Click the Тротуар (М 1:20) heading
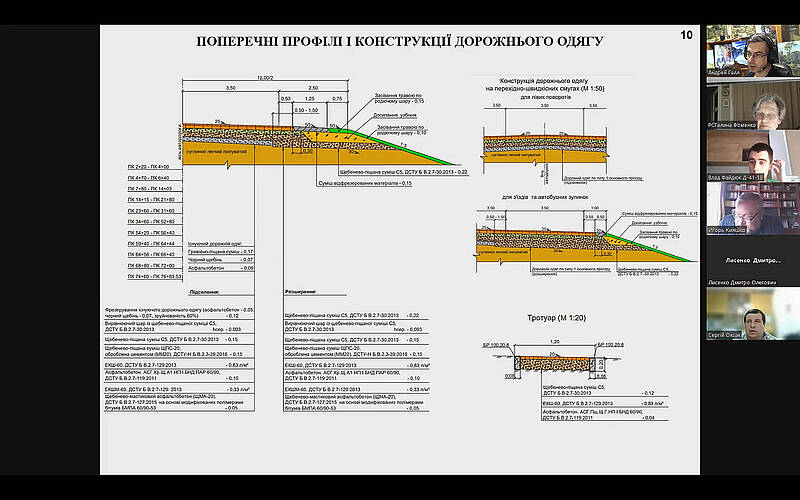This screenshot has width=800, height=500. [x=556, y=318]
